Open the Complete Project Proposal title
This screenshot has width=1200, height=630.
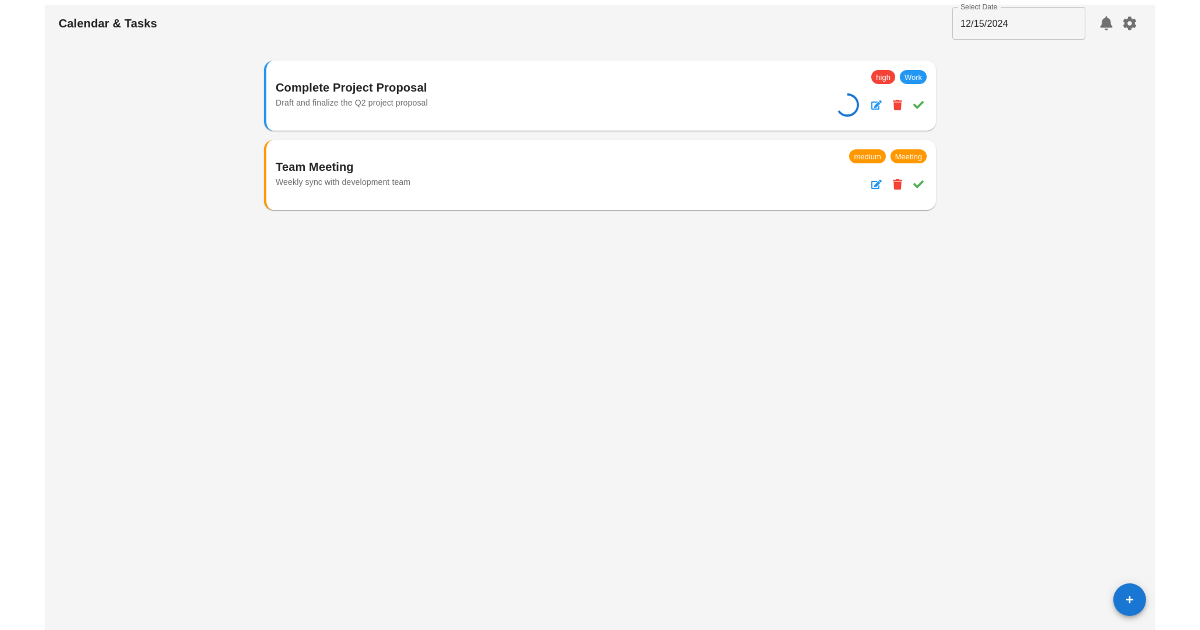click(351, 88)
